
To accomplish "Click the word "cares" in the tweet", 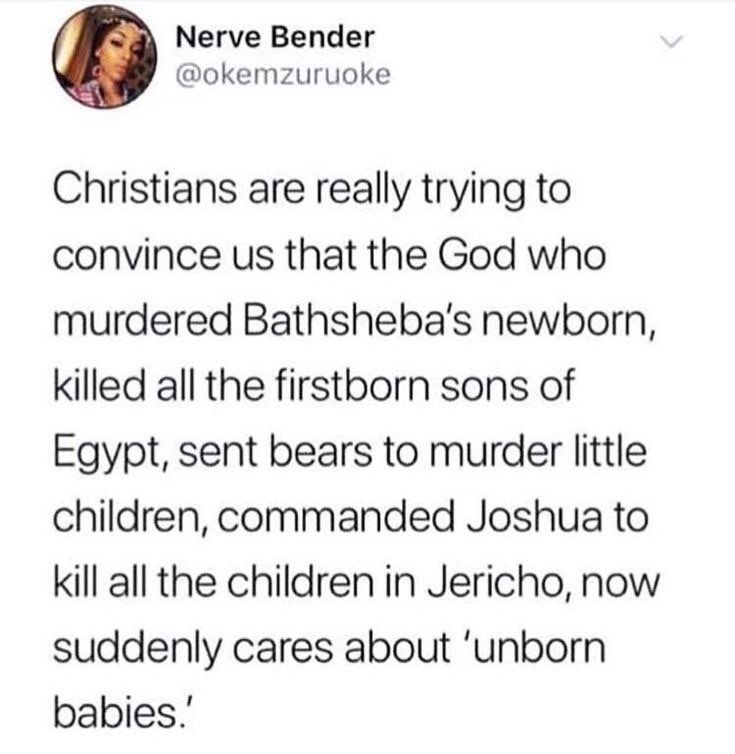I will [287, 650].
